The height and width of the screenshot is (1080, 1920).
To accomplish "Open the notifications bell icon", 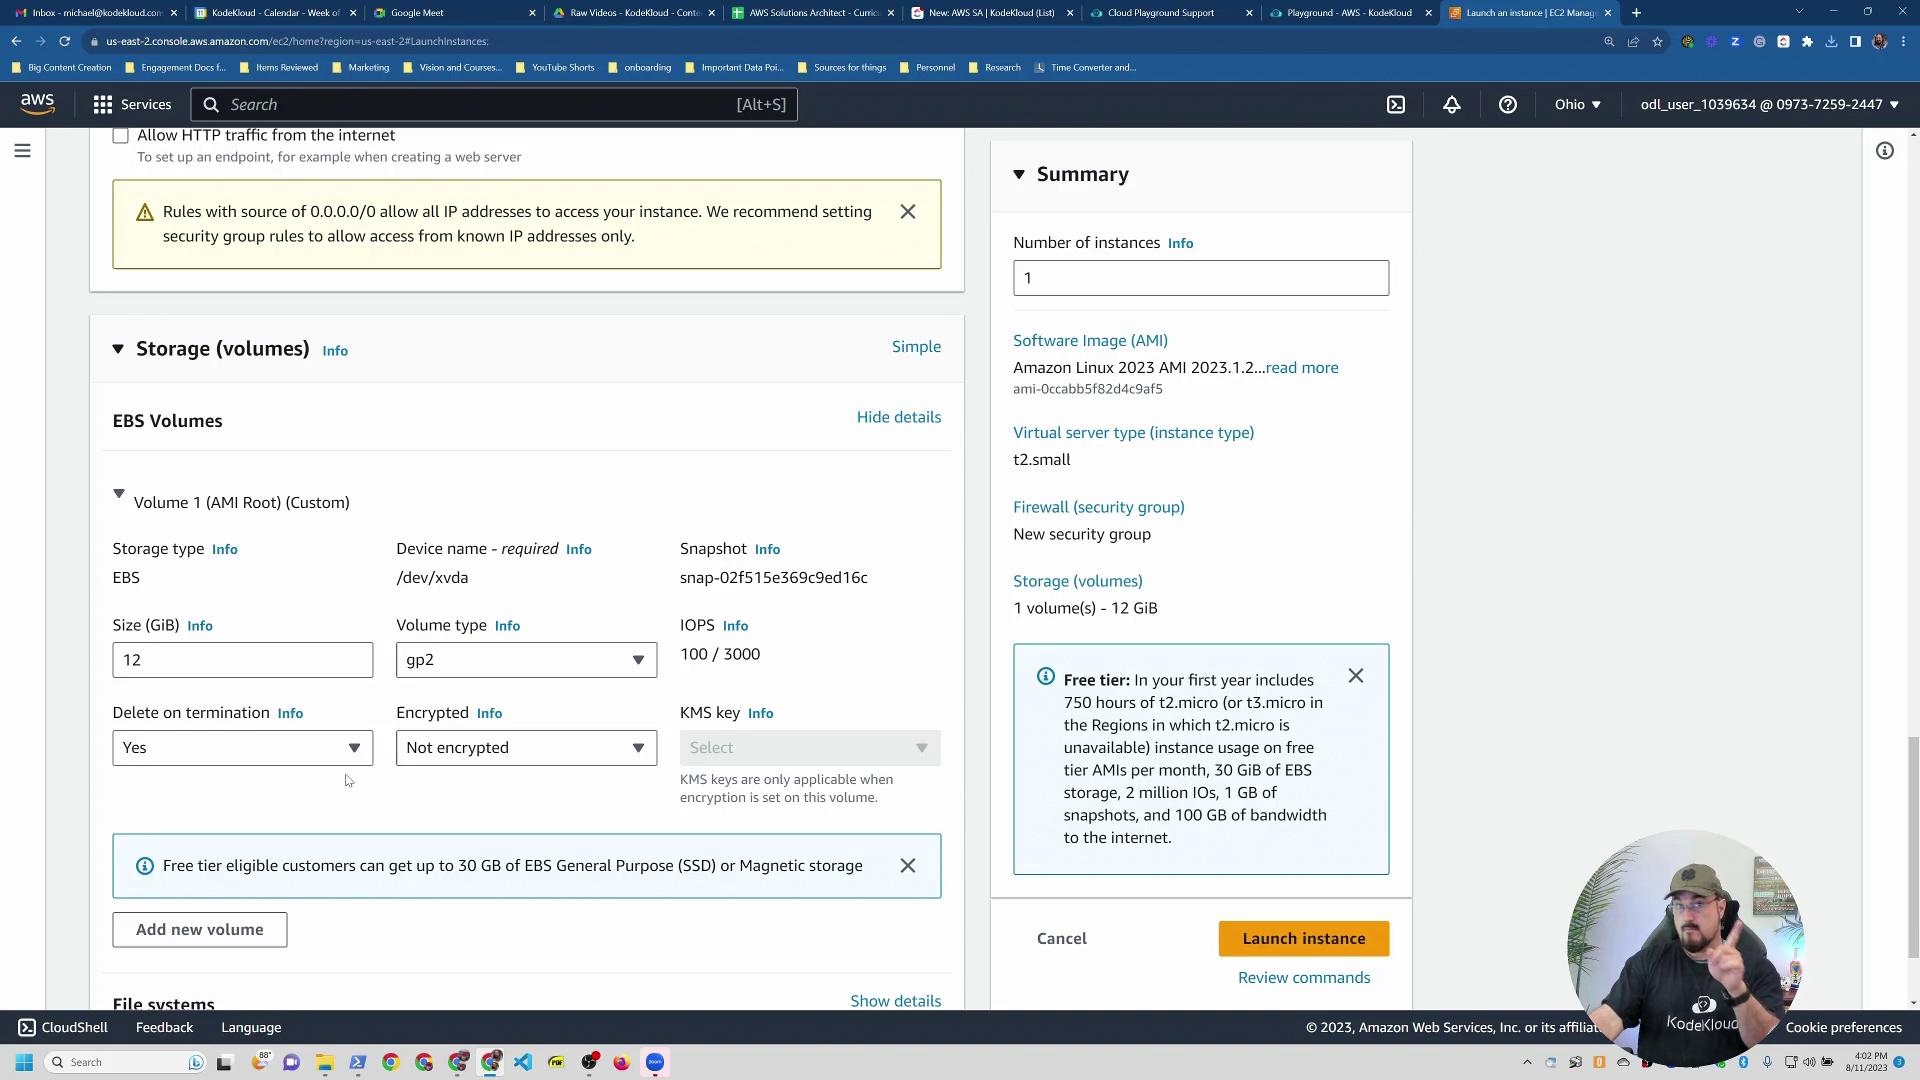I will pos(1452,104).
